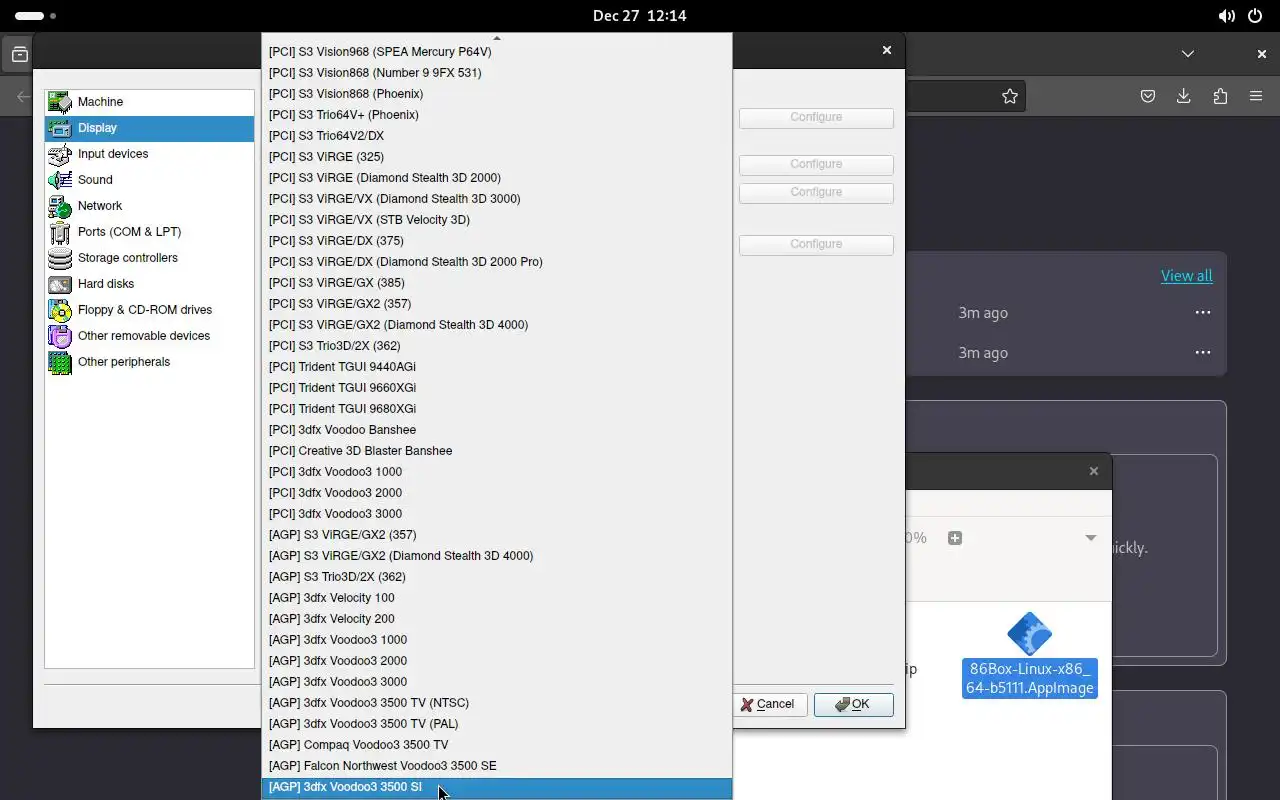Screen dimensions: 1280x800
Task: Open options for first 3m ago download
Action: (1203, 312)
